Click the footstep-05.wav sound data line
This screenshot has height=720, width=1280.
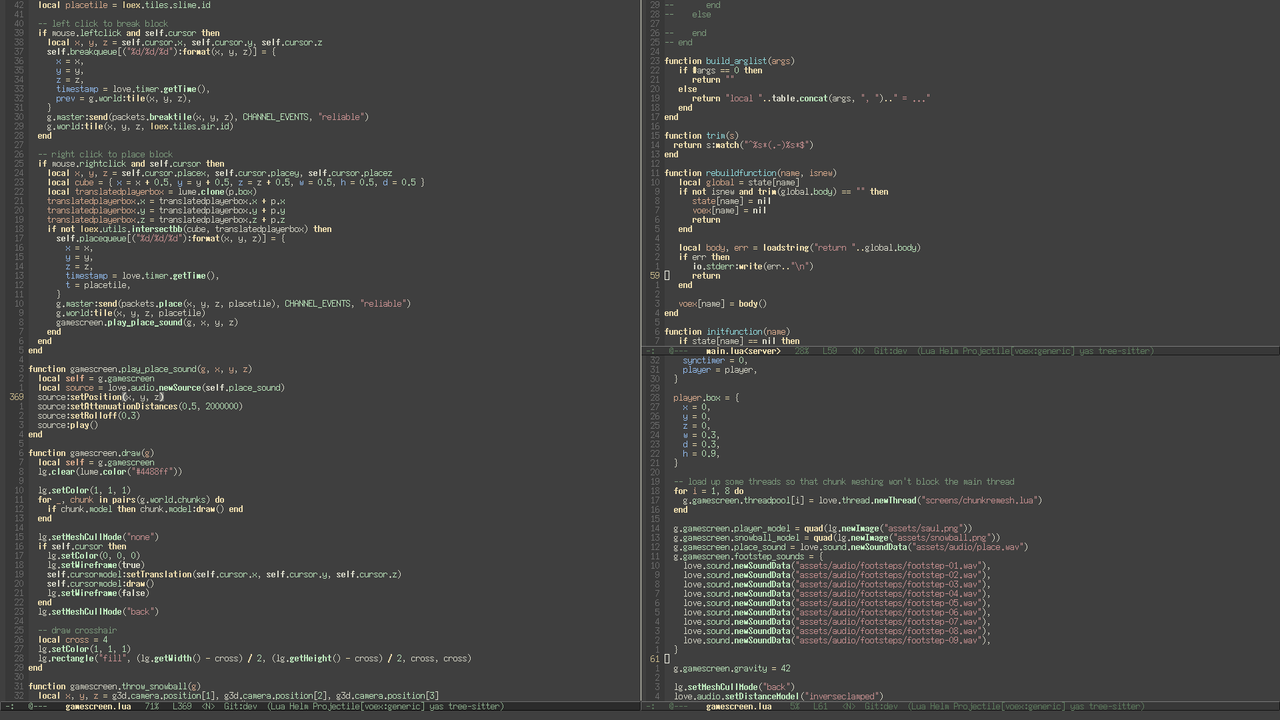(837, 602)
